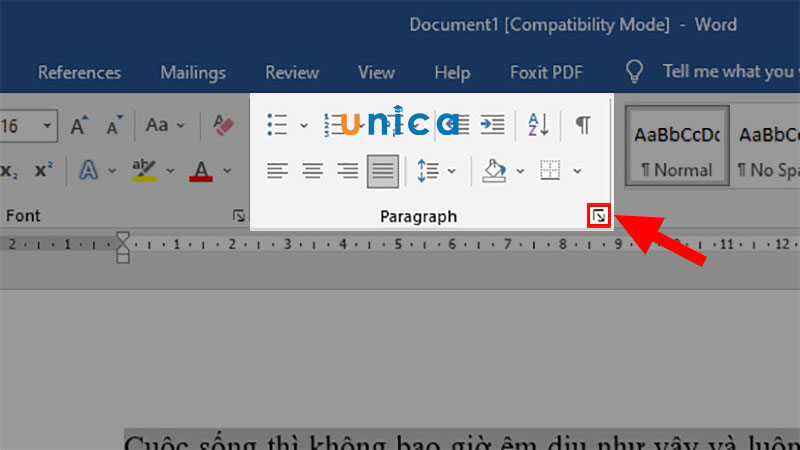The height and width of the screenshot is (450, 800).
Task: Align text left
Action: click(278, 170)
